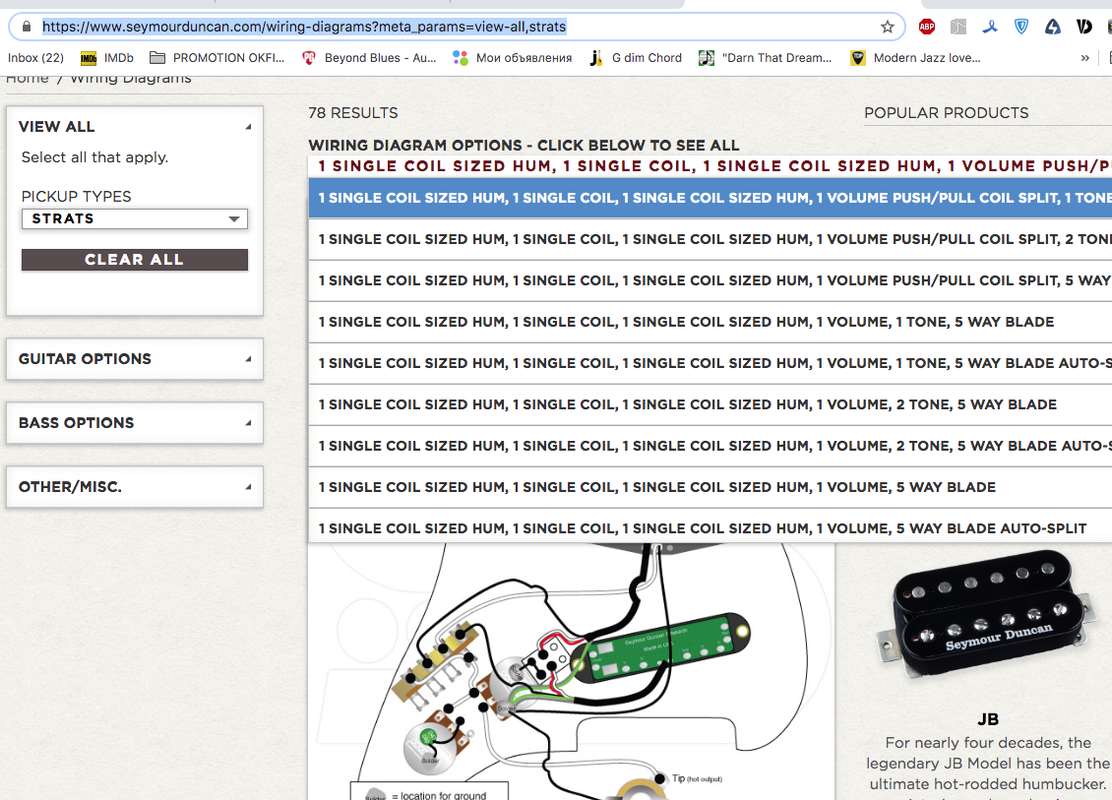This screenshot has height=800, width=1112.
Task: Show more bookmarks with the chevron
Action: click(1085, 58)
